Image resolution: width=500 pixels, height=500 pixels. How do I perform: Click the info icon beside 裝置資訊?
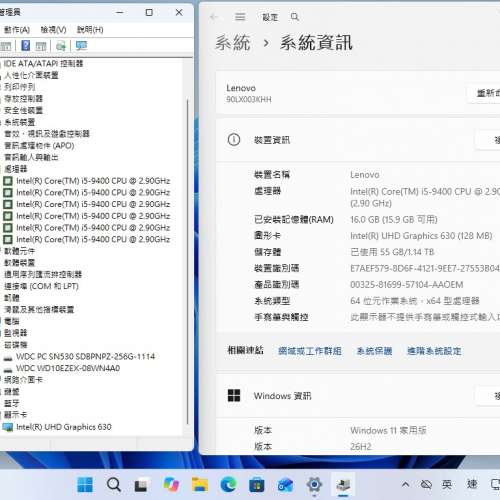pos(234,139)
